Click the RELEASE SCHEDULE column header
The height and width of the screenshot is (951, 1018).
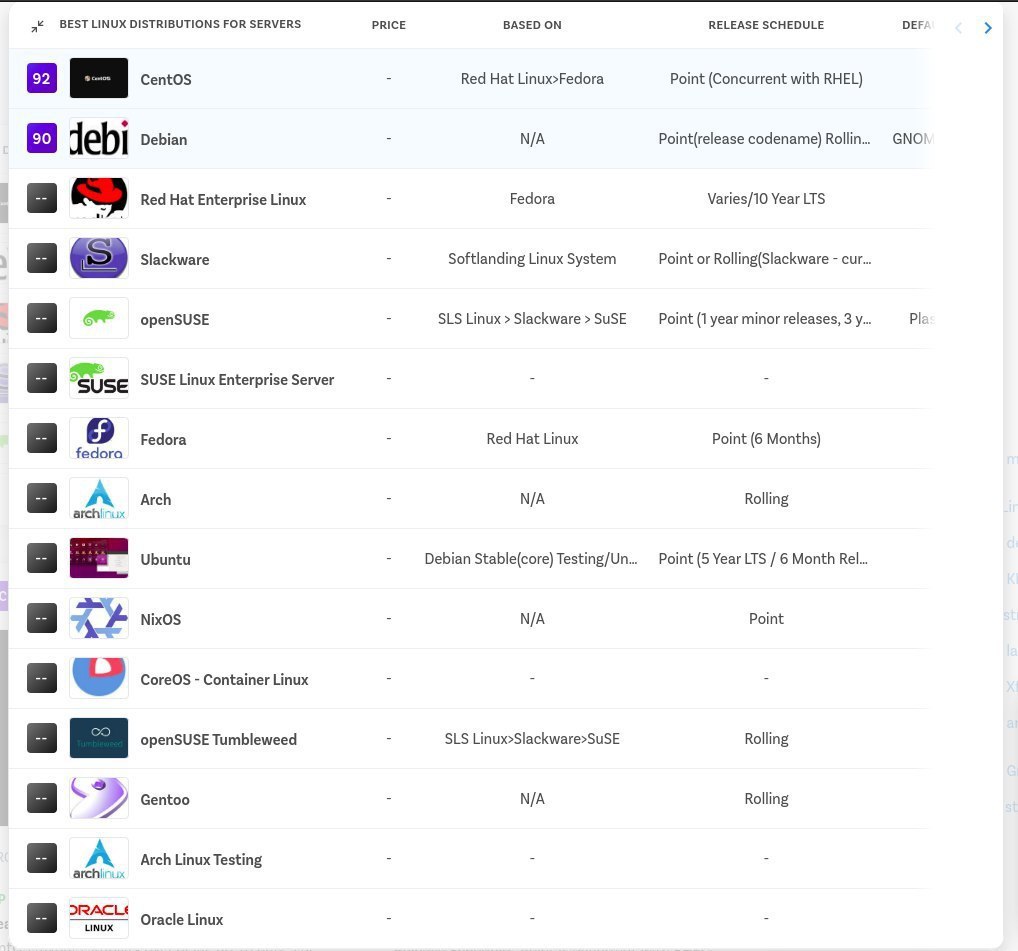(x=765, y=25)
